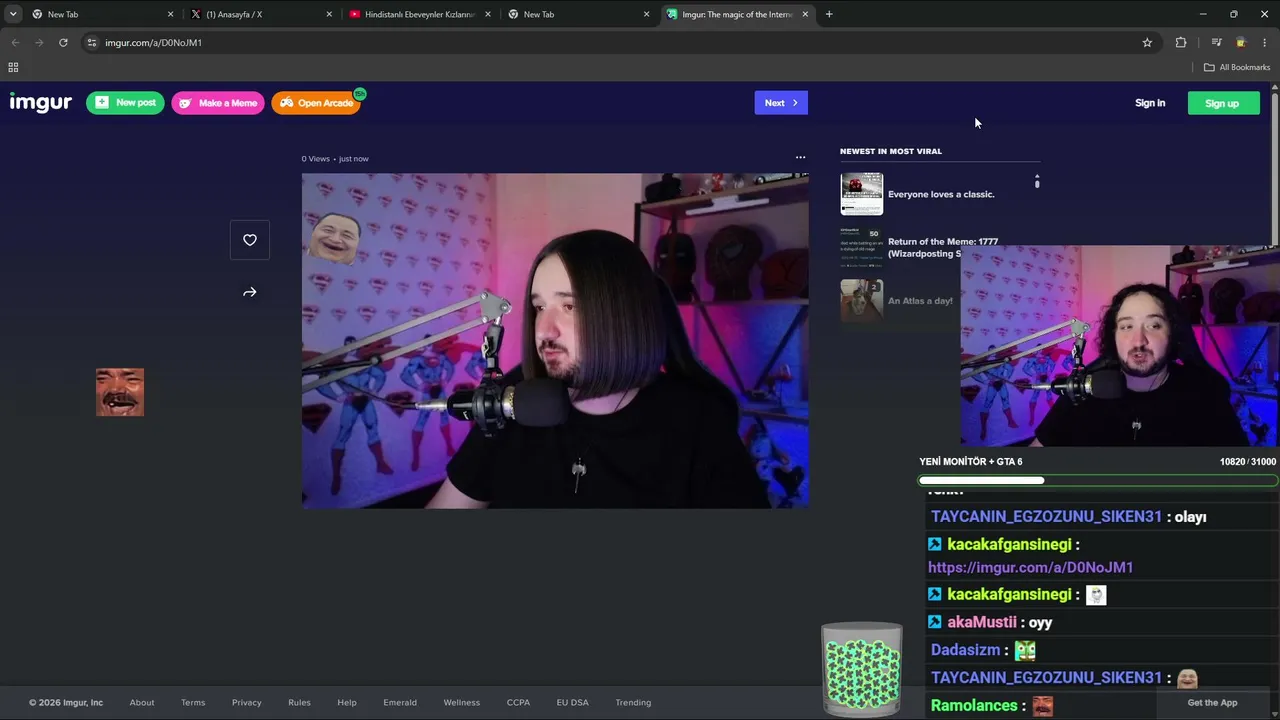Click the browser forward arrow
The height and width of the screenshot is (720, 1280).
click(x=39, y=43)
